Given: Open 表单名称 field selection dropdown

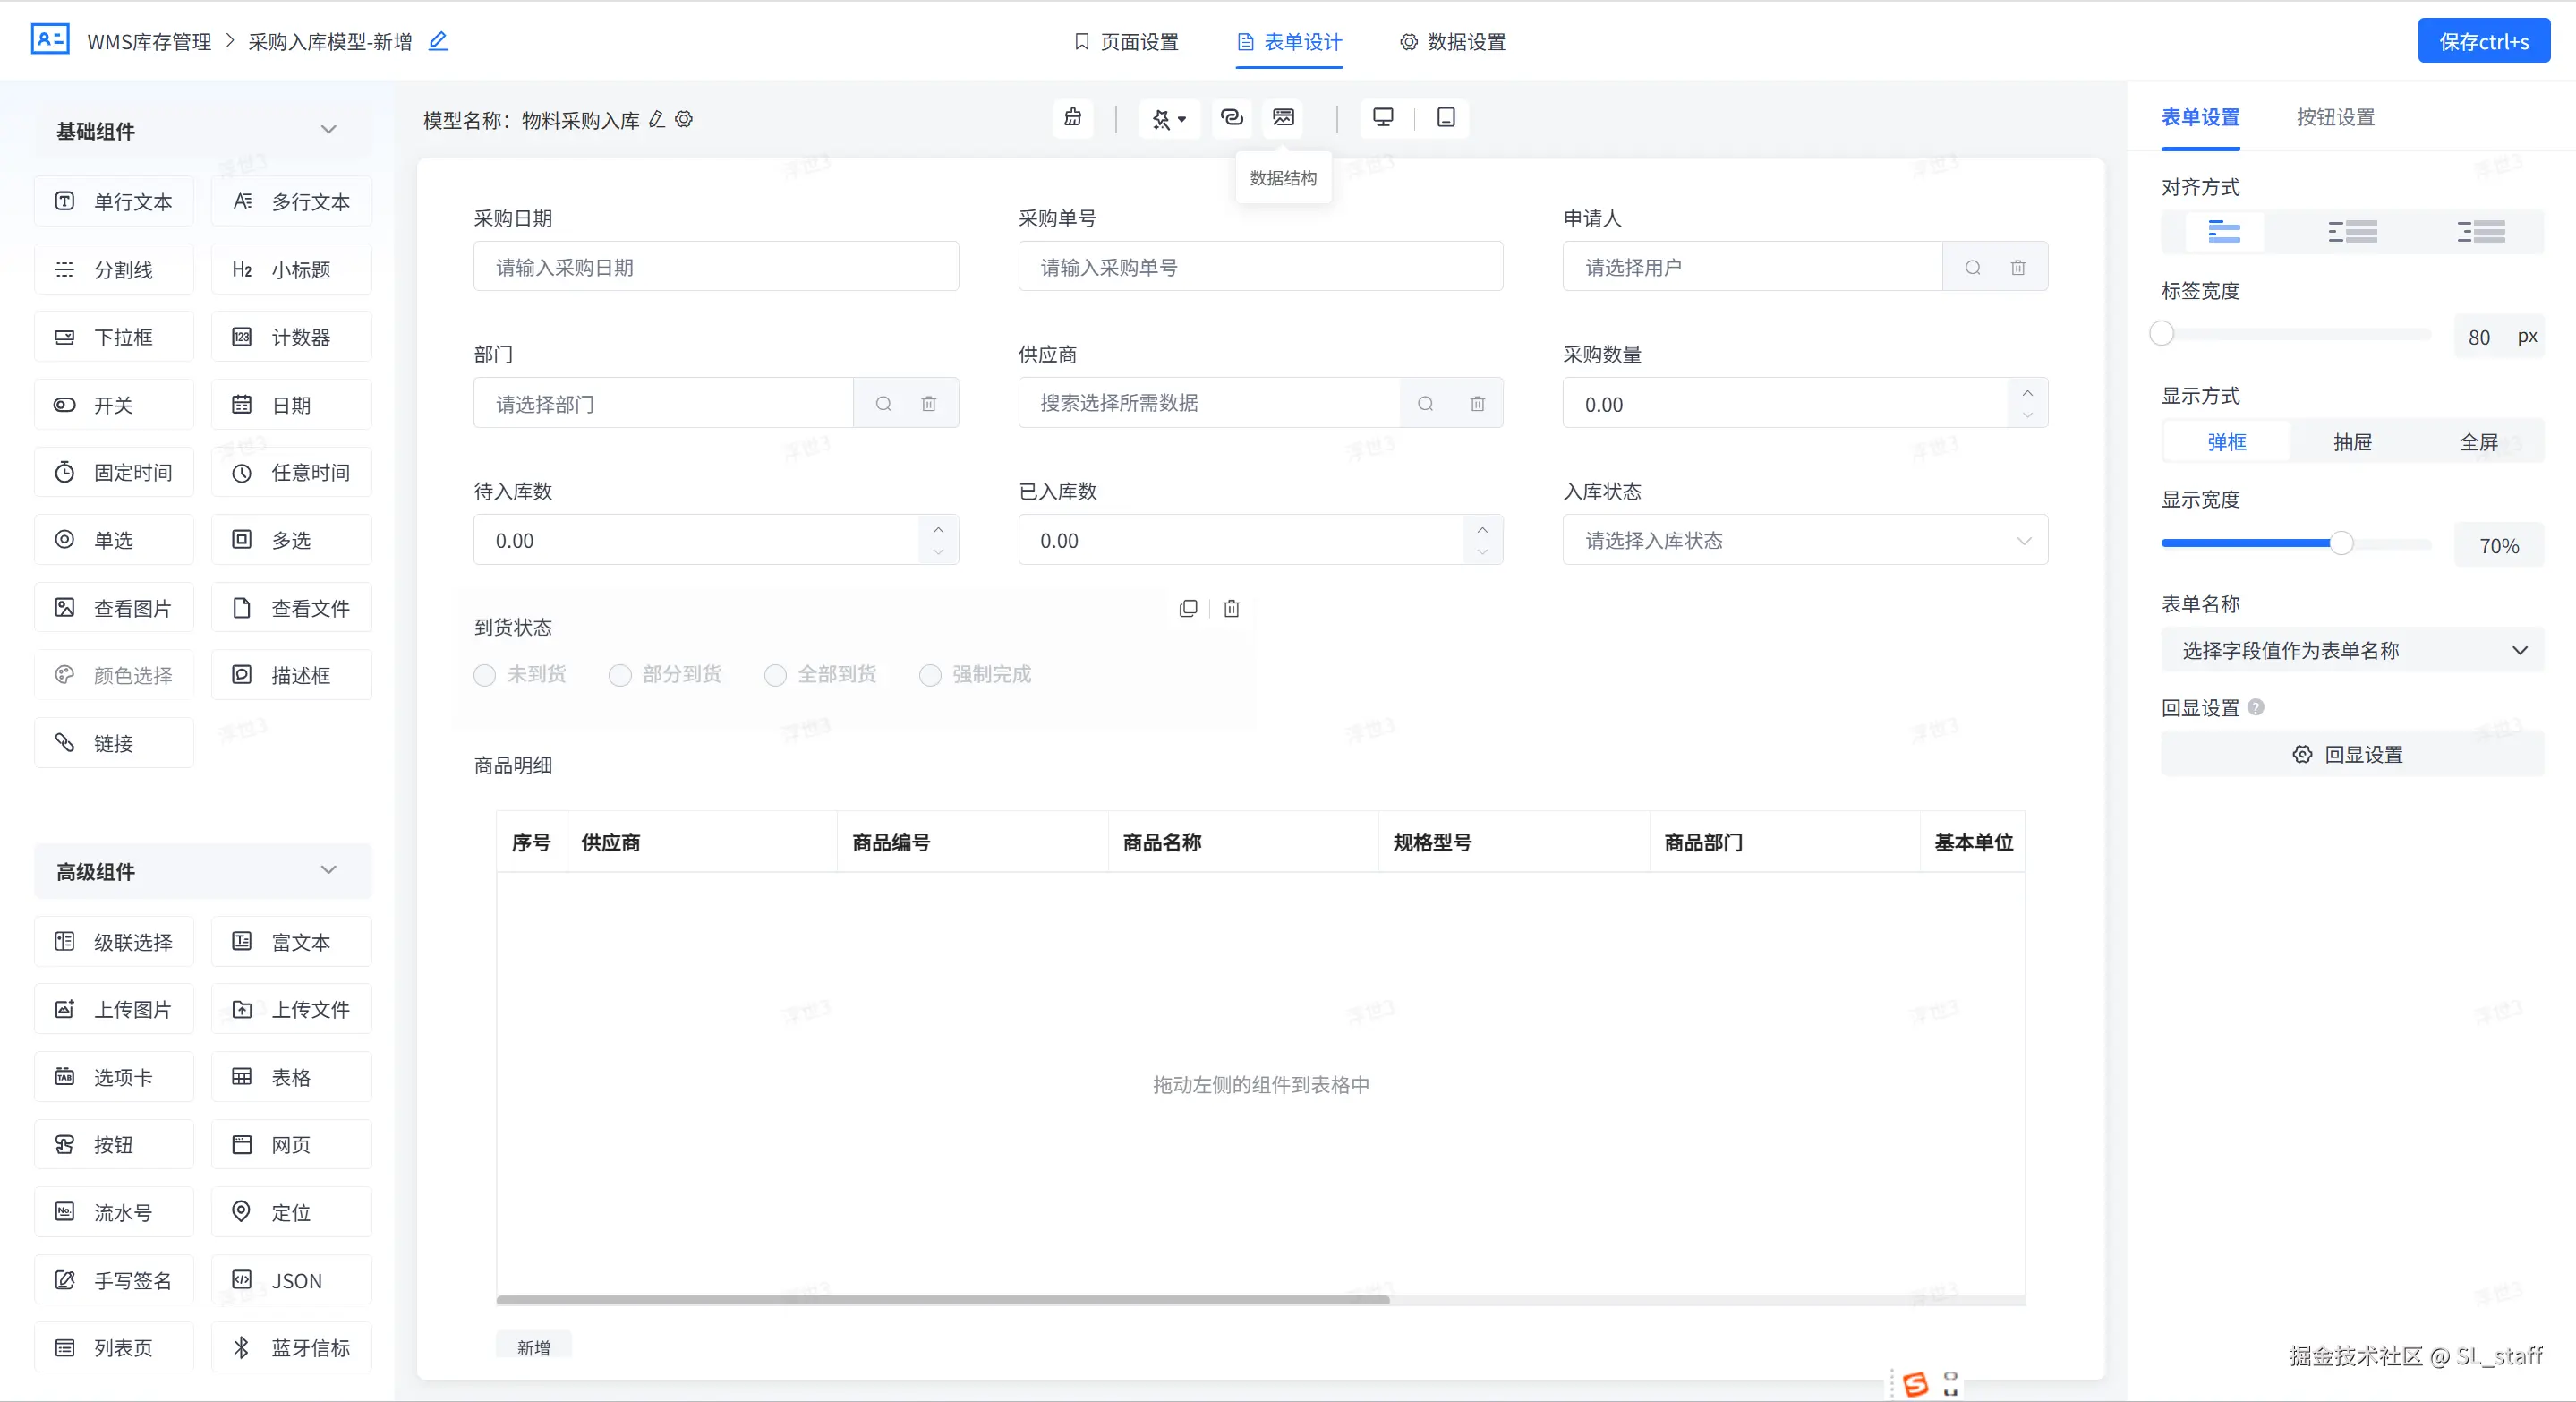Looking at the screenshot, I should pos(2350,651).
